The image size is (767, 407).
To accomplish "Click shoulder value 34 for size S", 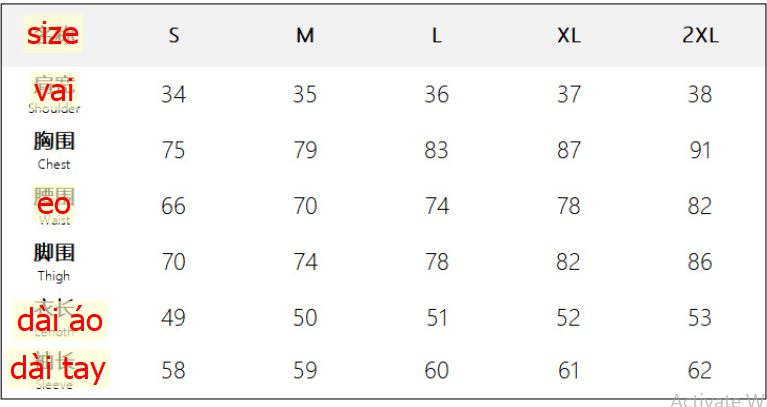I will pos(174,94).
